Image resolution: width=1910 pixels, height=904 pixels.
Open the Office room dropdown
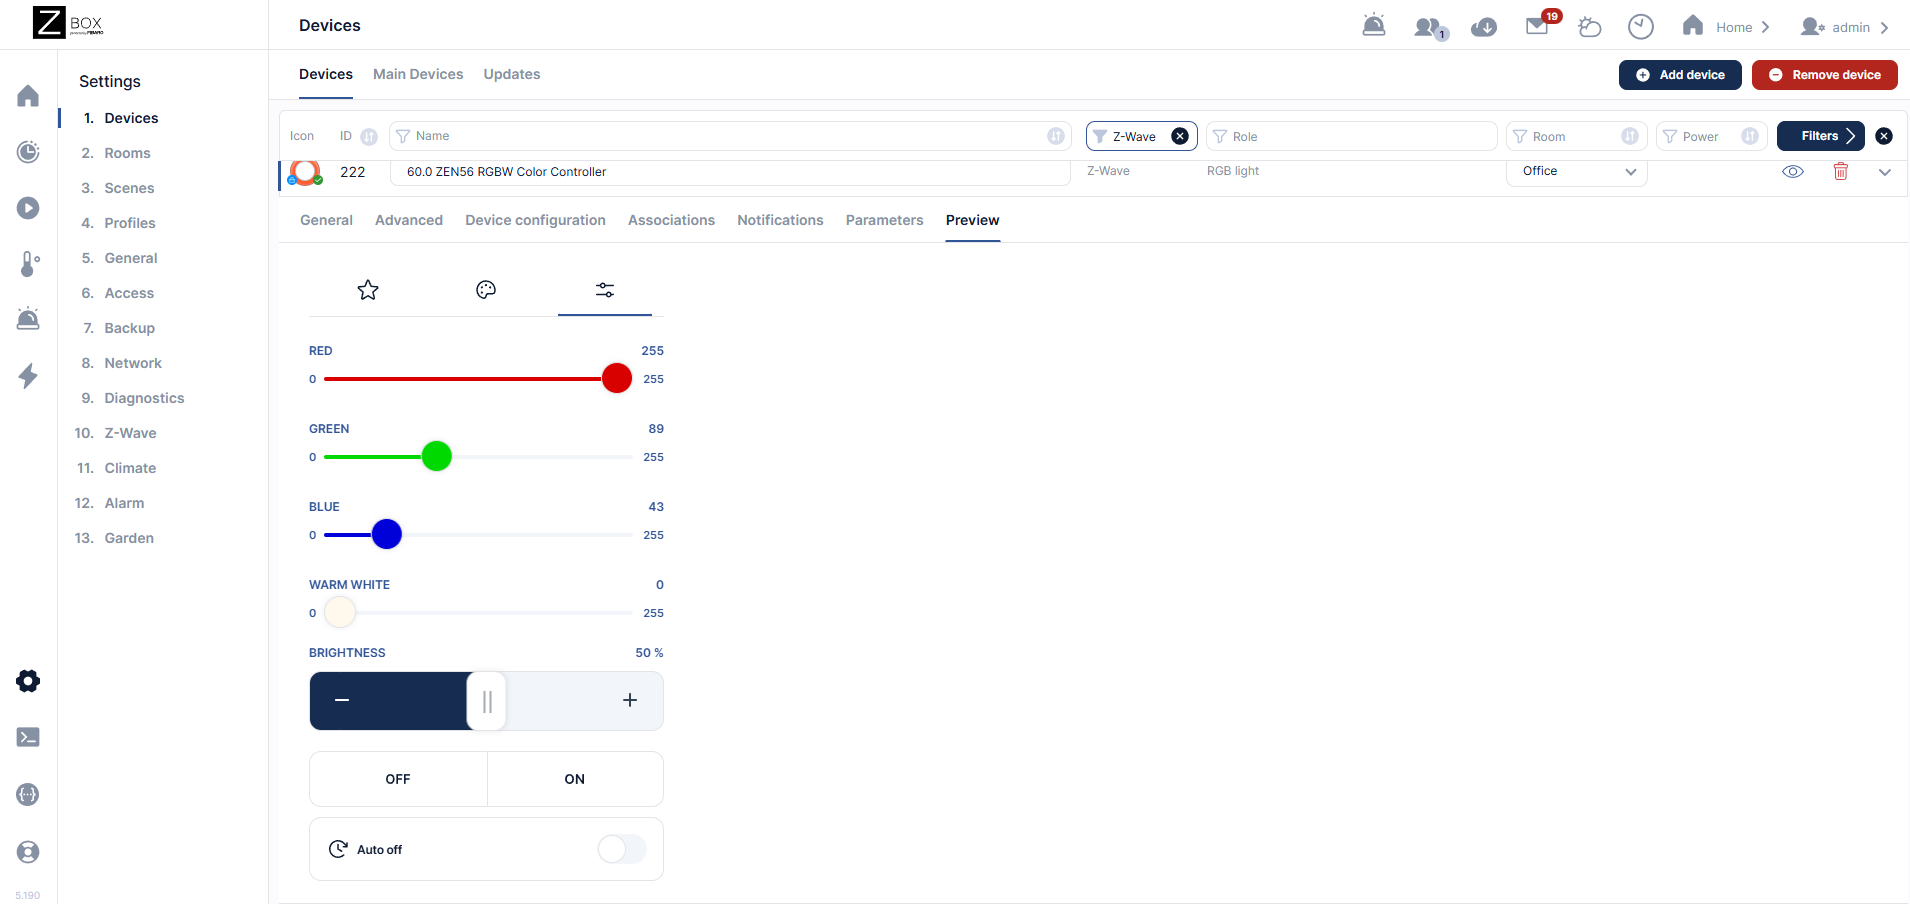[1577, 172]
